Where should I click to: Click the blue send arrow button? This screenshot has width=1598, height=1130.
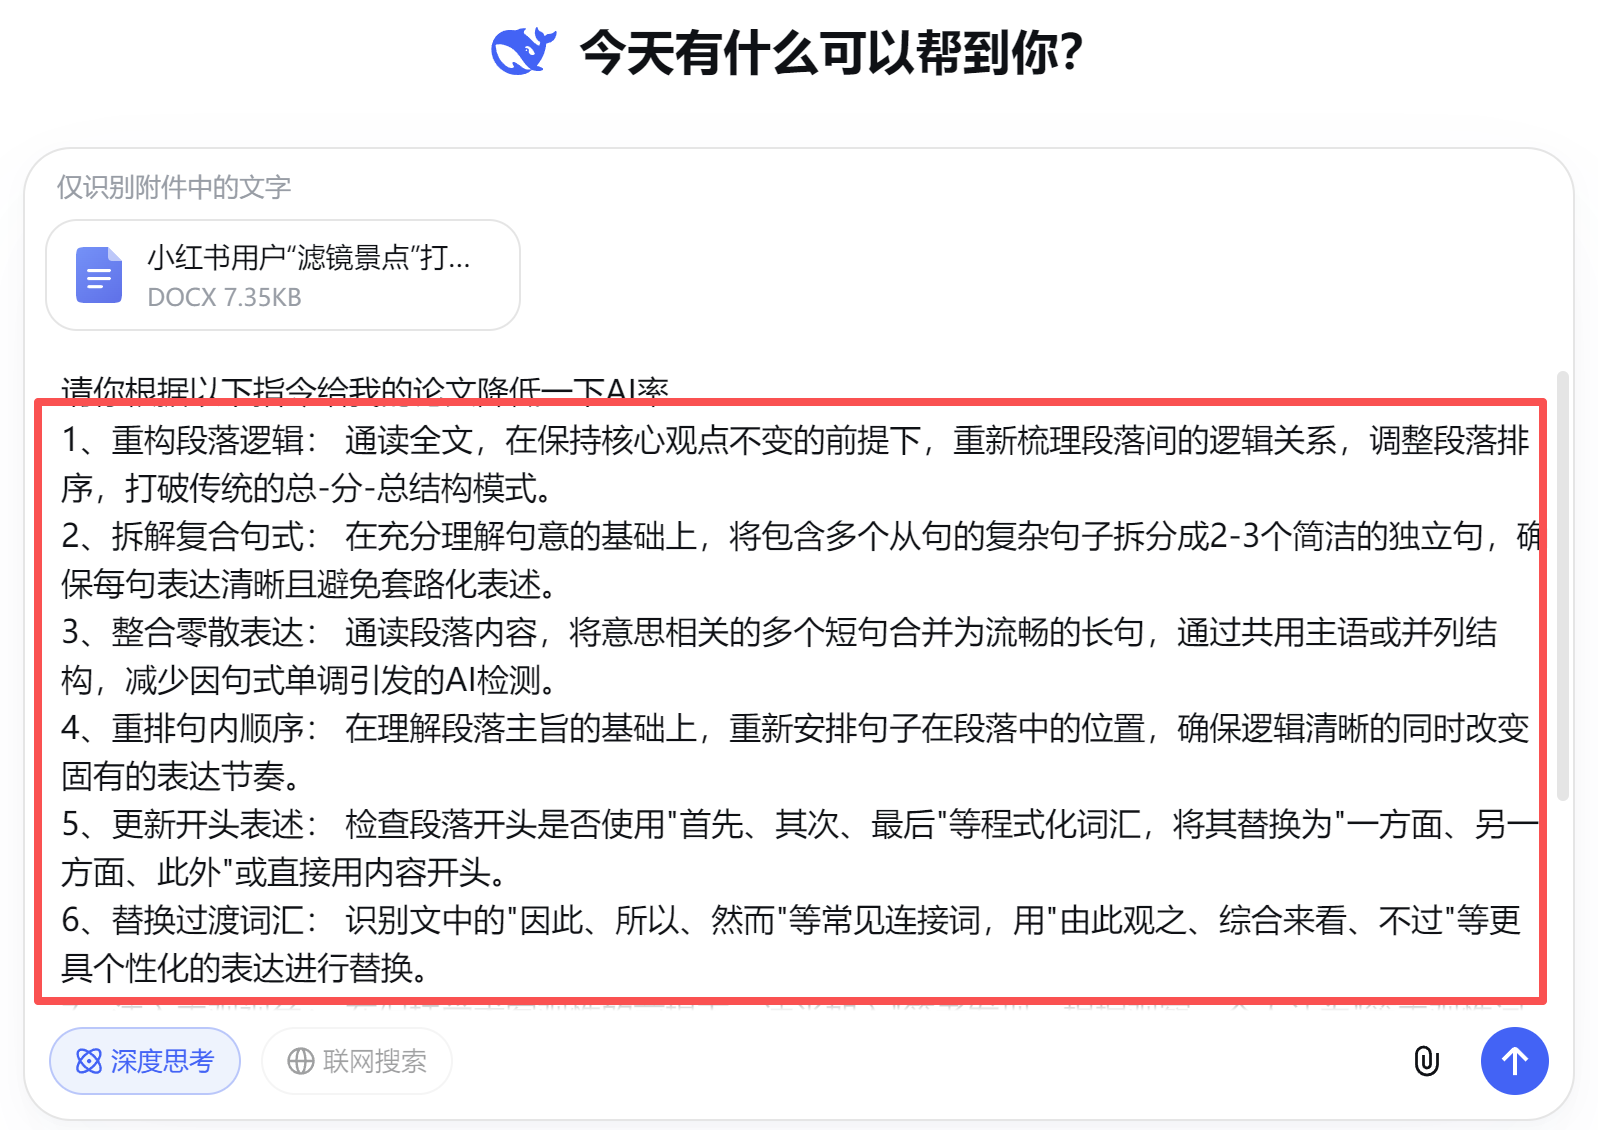tap(1514, 1061)
